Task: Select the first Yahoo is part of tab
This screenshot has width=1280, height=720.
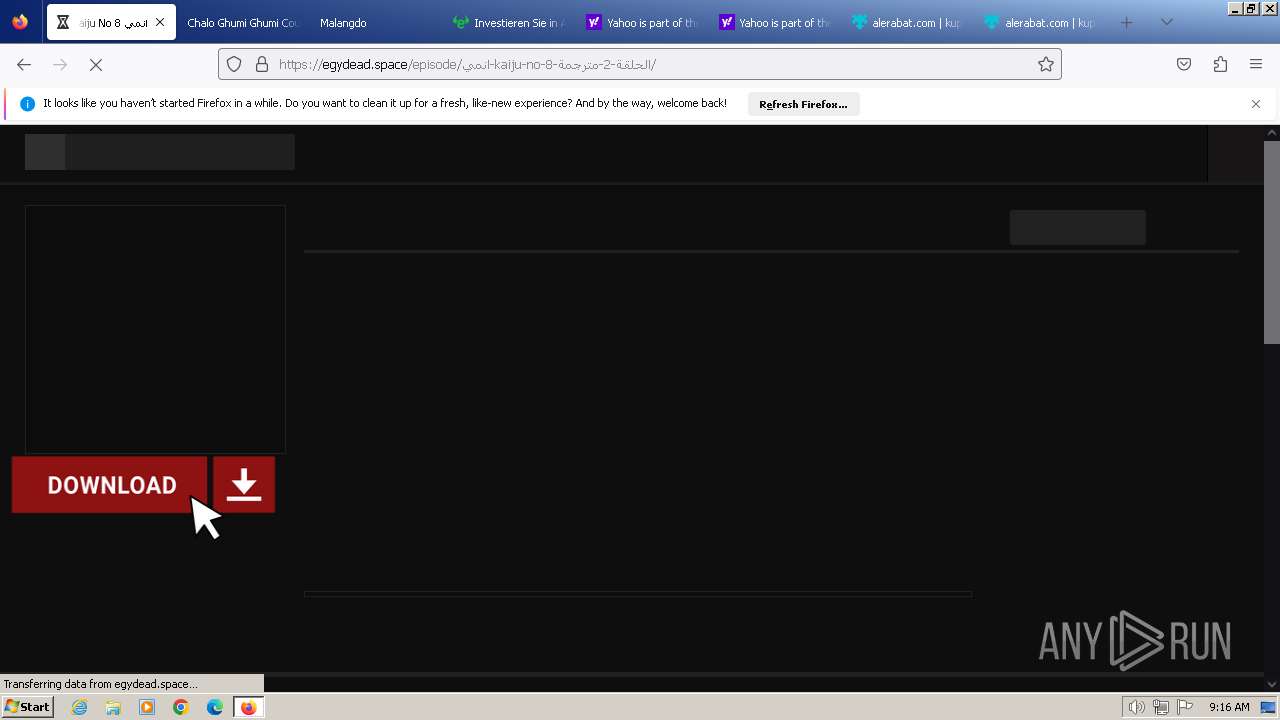Action: click(x=641, y=22)
